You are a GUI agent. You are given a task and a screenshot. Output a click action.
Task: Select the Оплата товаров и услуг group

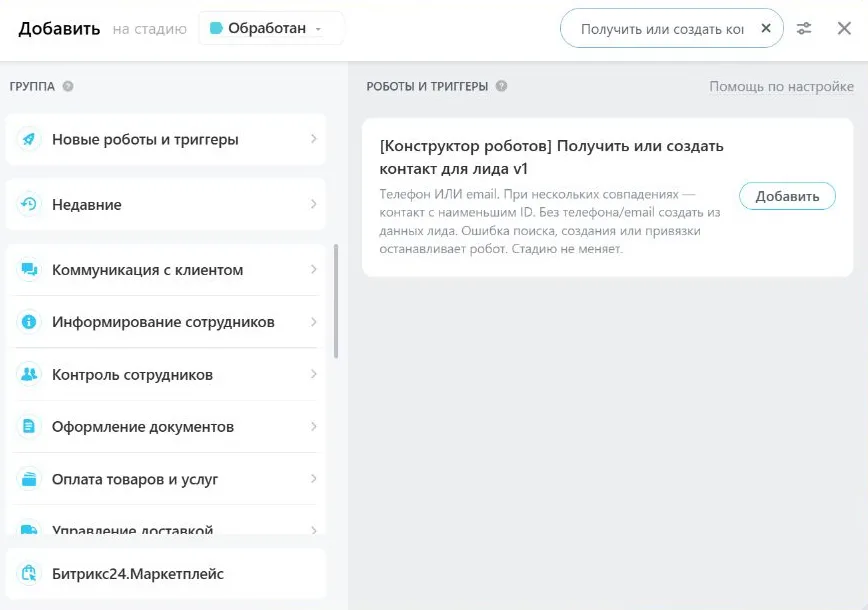click(x=166, y=479)
